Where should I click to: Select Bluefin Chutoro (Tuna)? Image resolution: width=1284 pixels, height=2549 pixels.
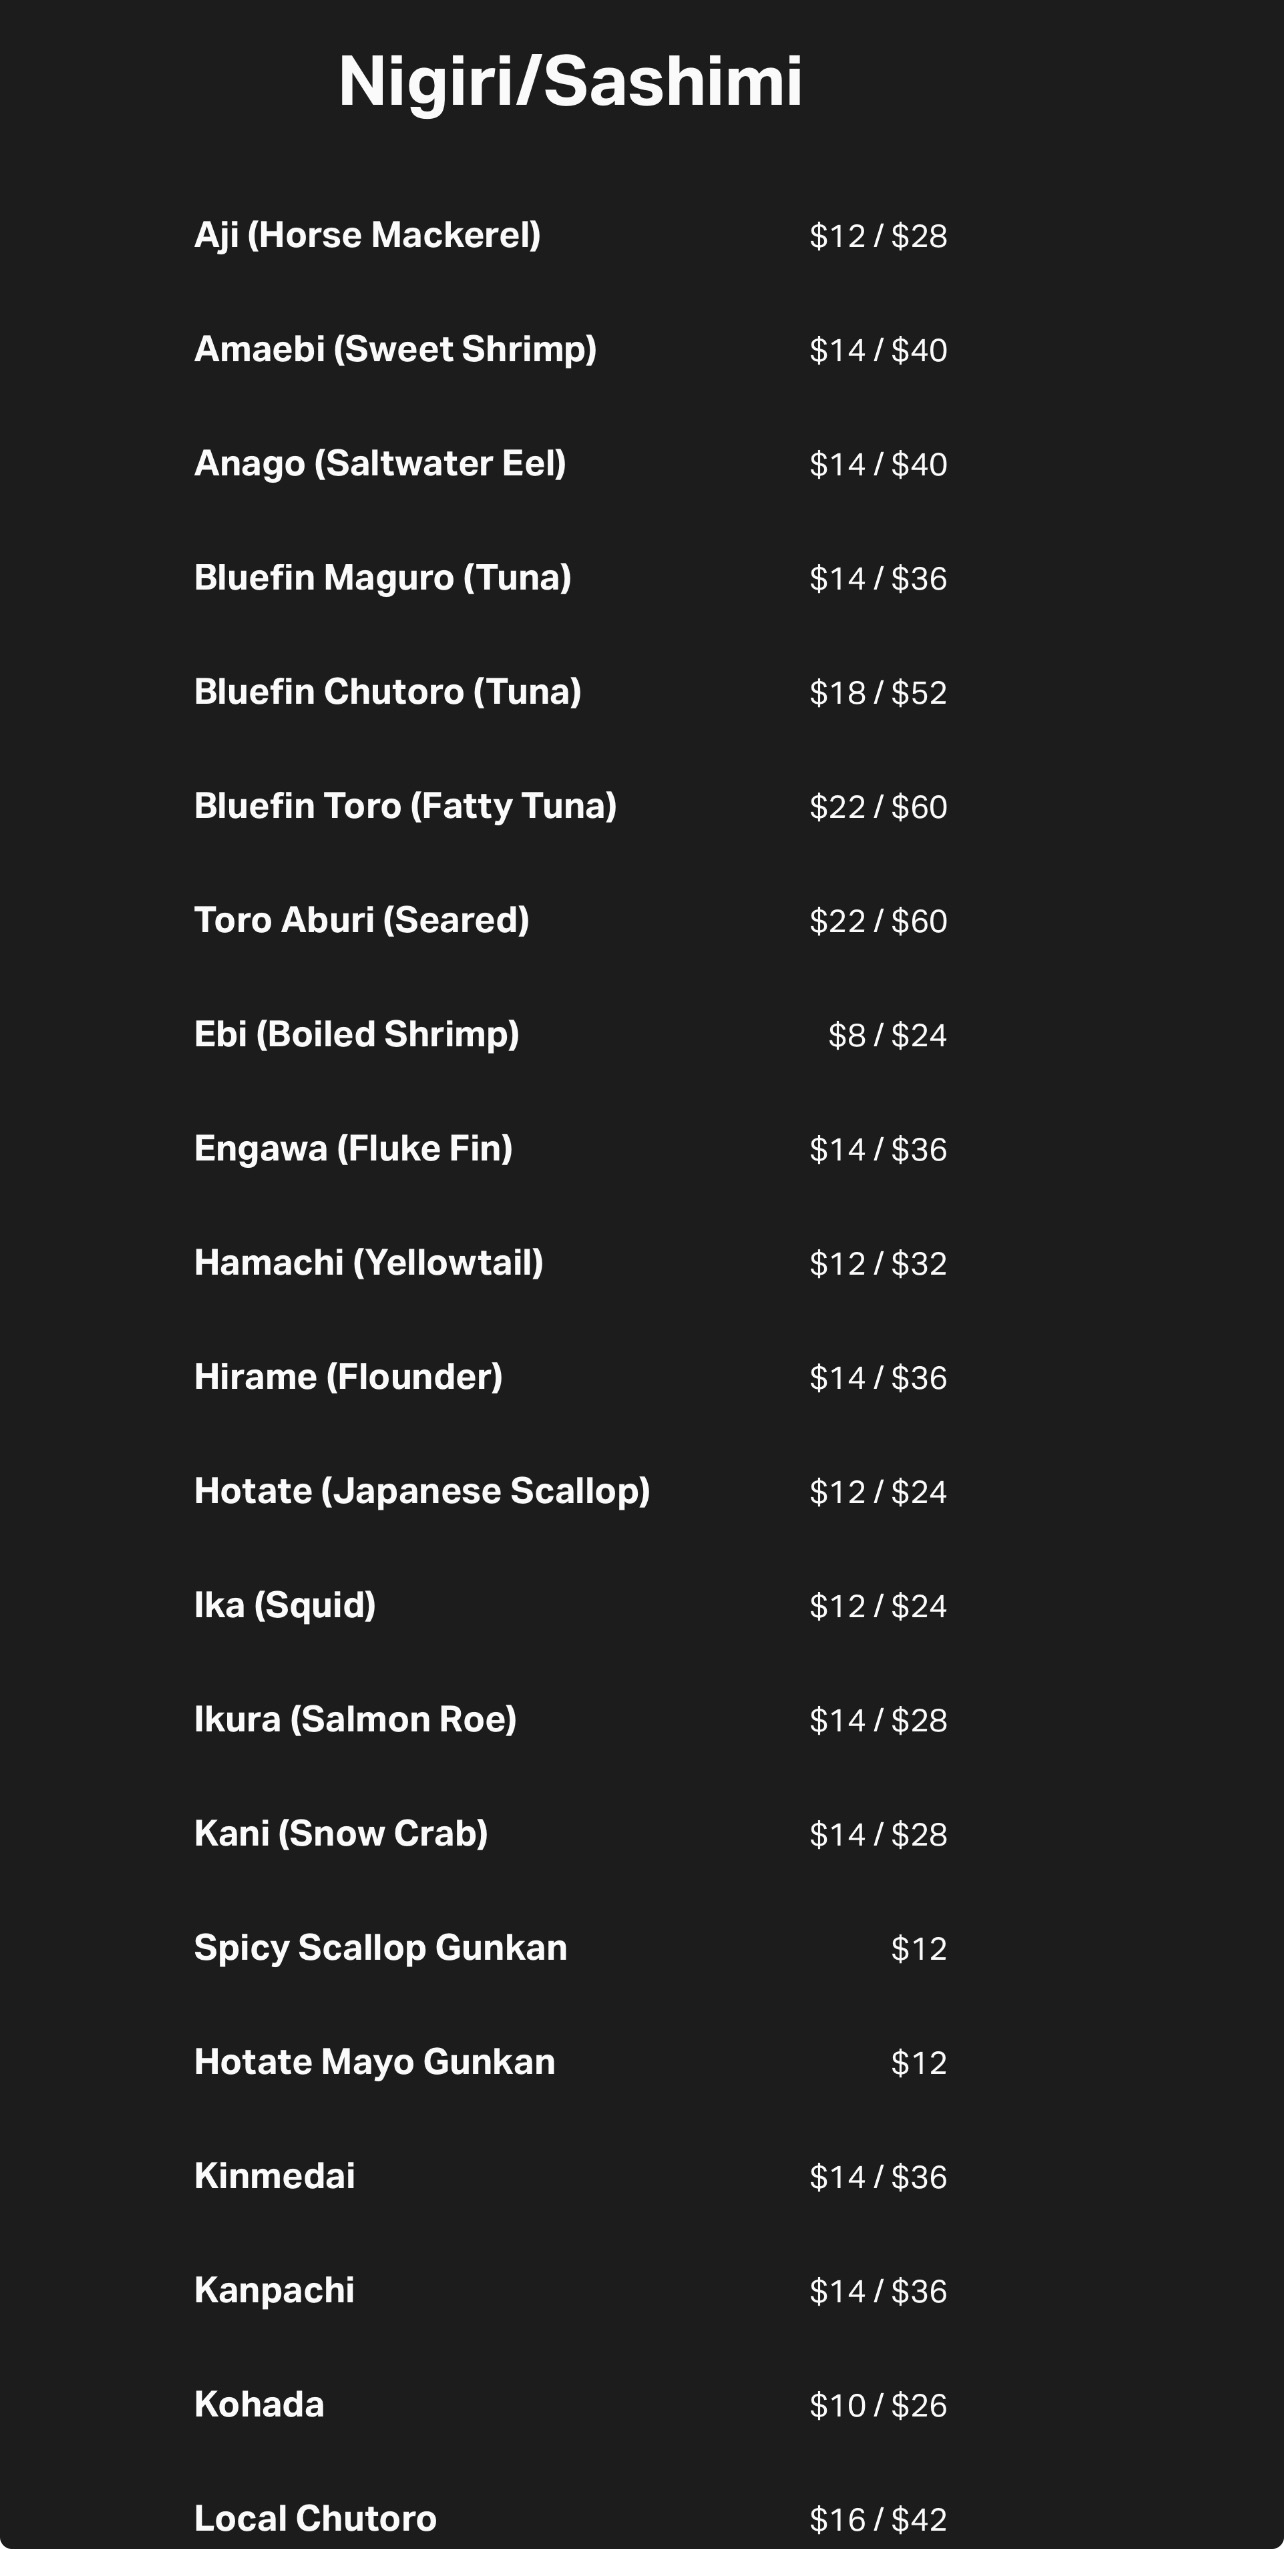pos(570,691)
